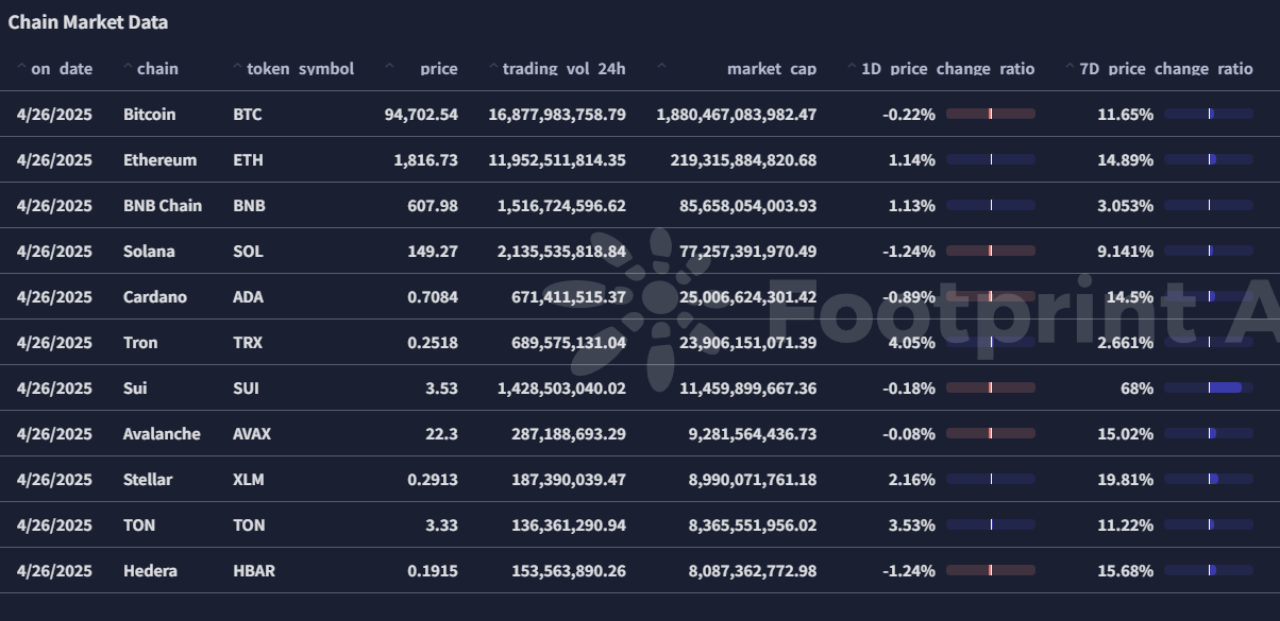Sort by trading_vol_24h using its arrow
Viewport: 1280px width, 621px height.
coord(493,68)
